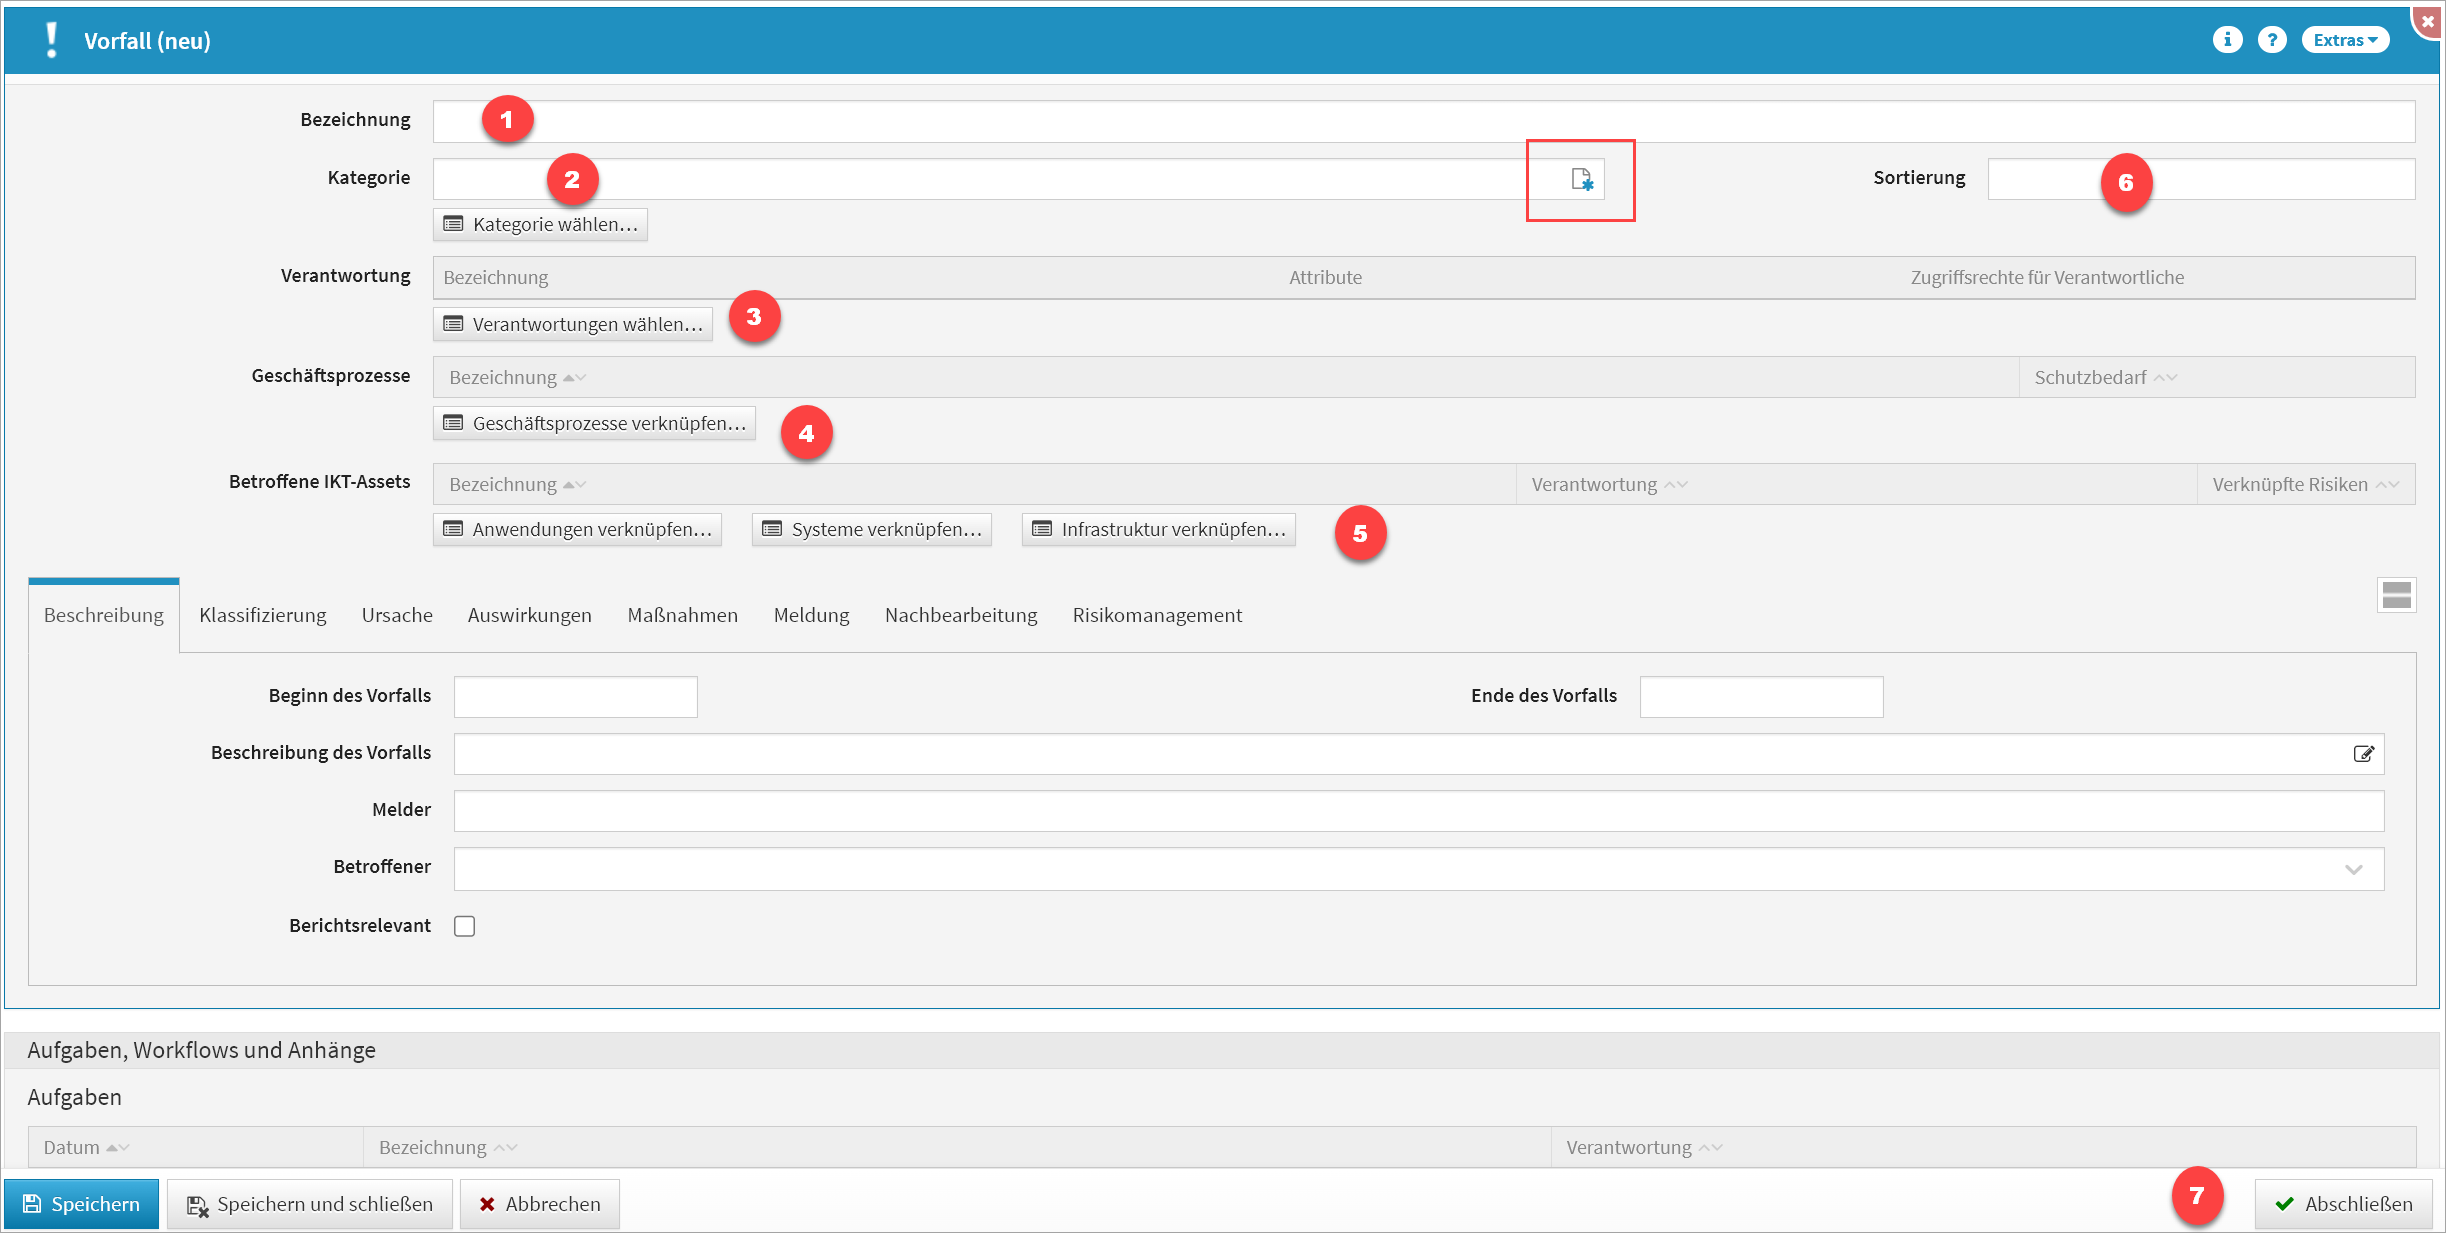Click Abbrechen cancel button
The width and height of the screenshot is (2446, 1233).
pos(540,1204)
